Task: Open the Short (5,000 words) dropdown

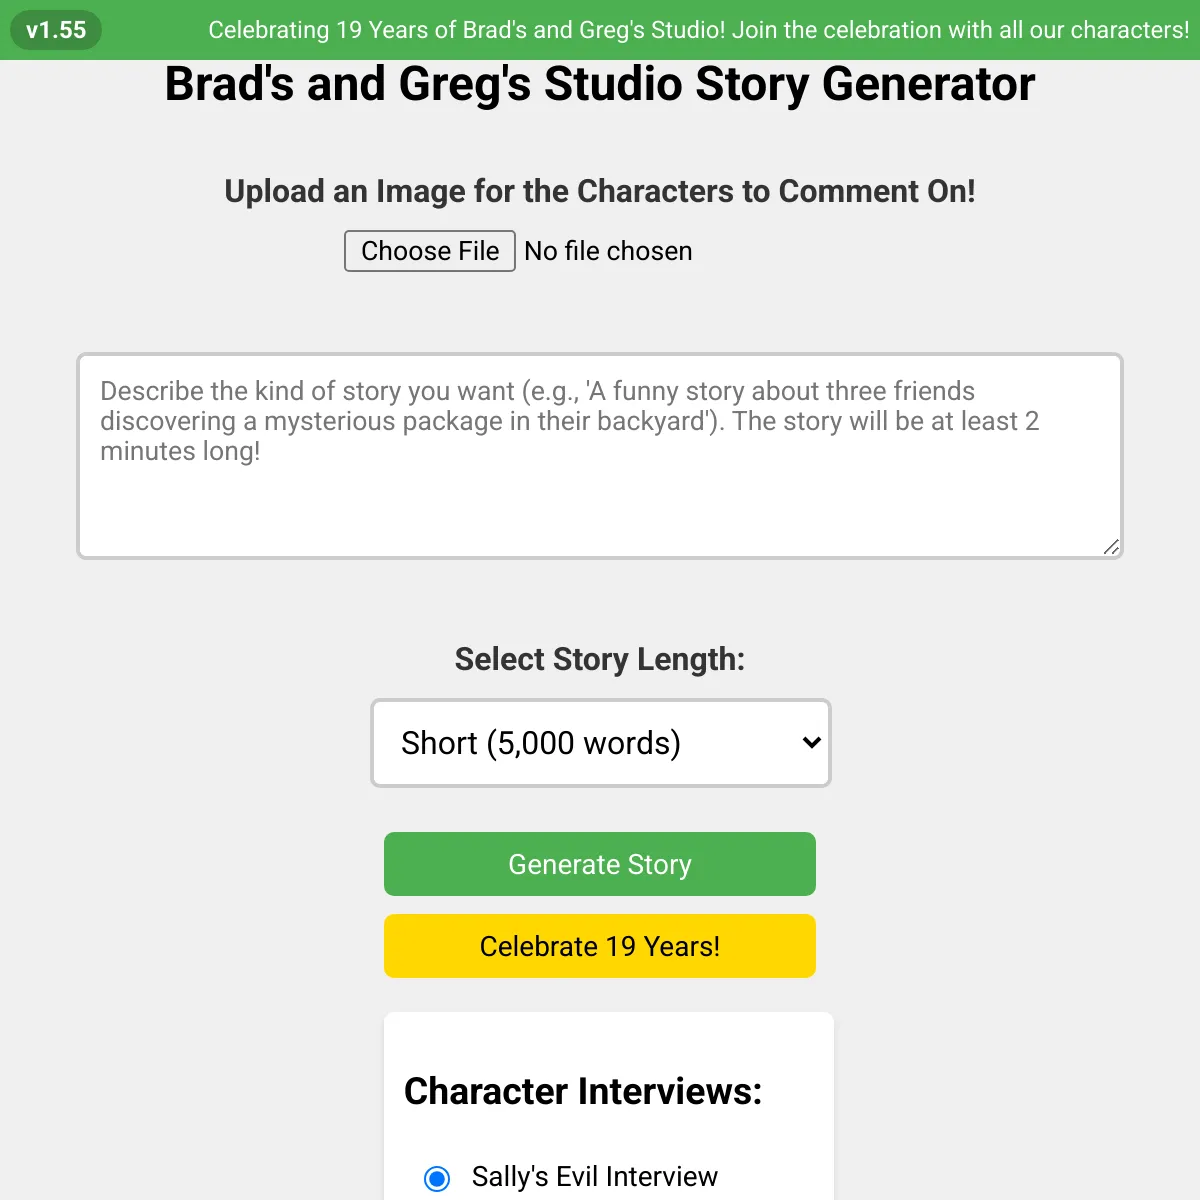Action: point(601,743)
